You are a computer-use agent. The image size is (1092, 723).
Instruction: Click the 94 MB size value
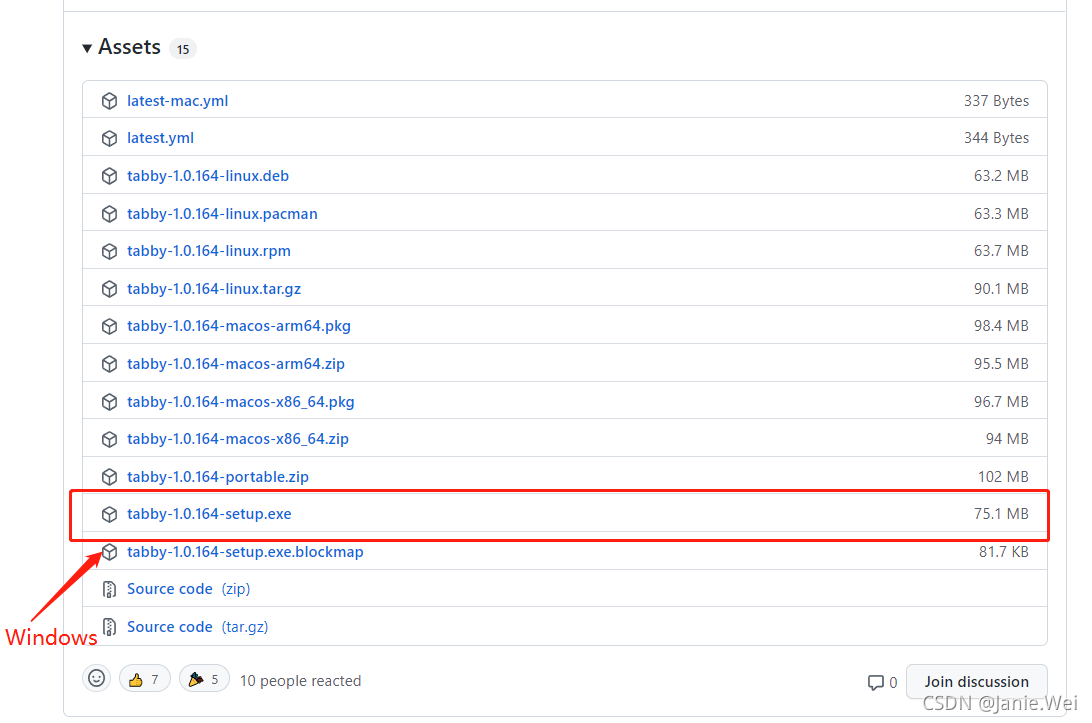pos(1007,440)
